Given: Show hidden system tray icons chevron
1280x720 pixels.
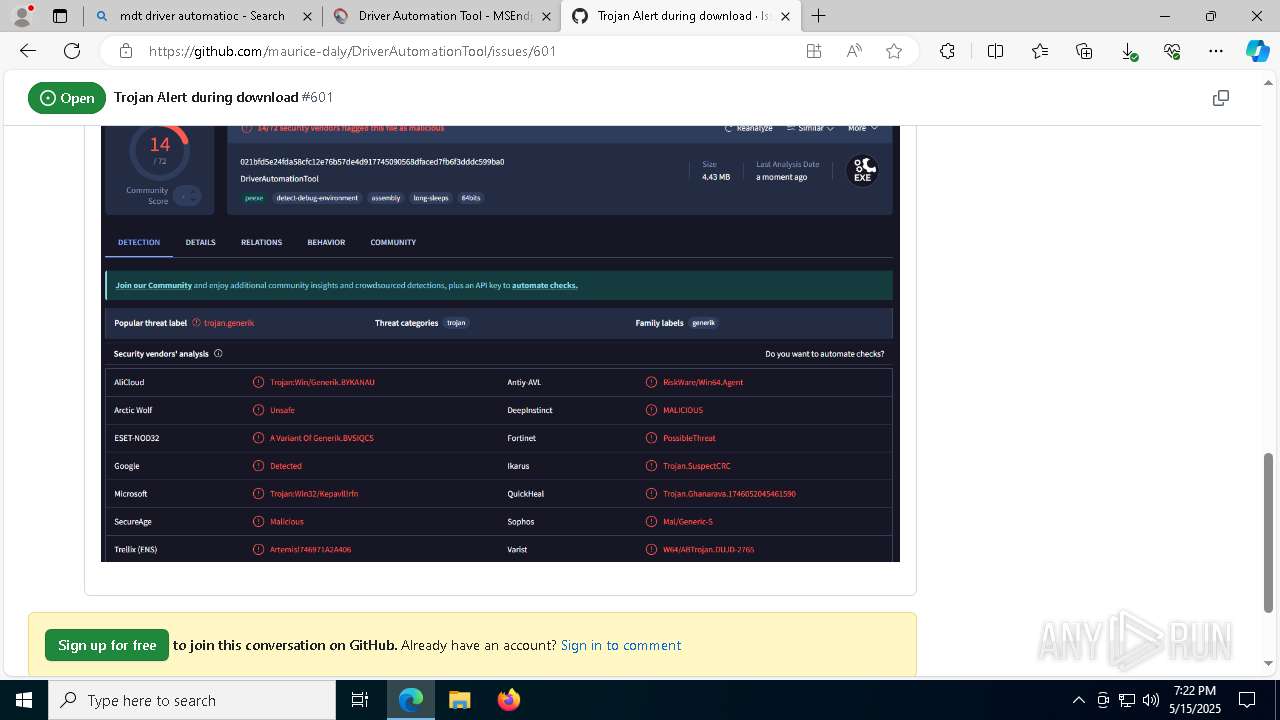Looking at the screenshot, I should [x=1078, y=700].
